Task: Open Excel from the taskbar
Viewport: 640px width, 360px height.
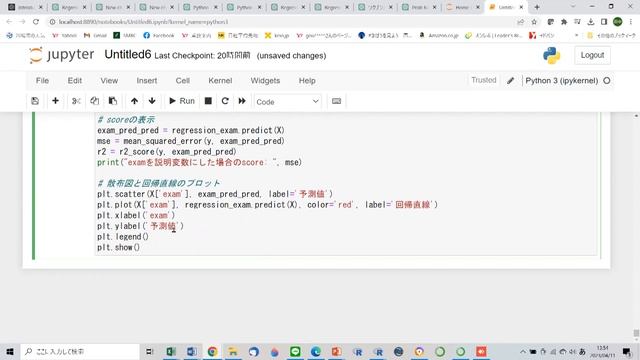Action: tap(171, 351)
